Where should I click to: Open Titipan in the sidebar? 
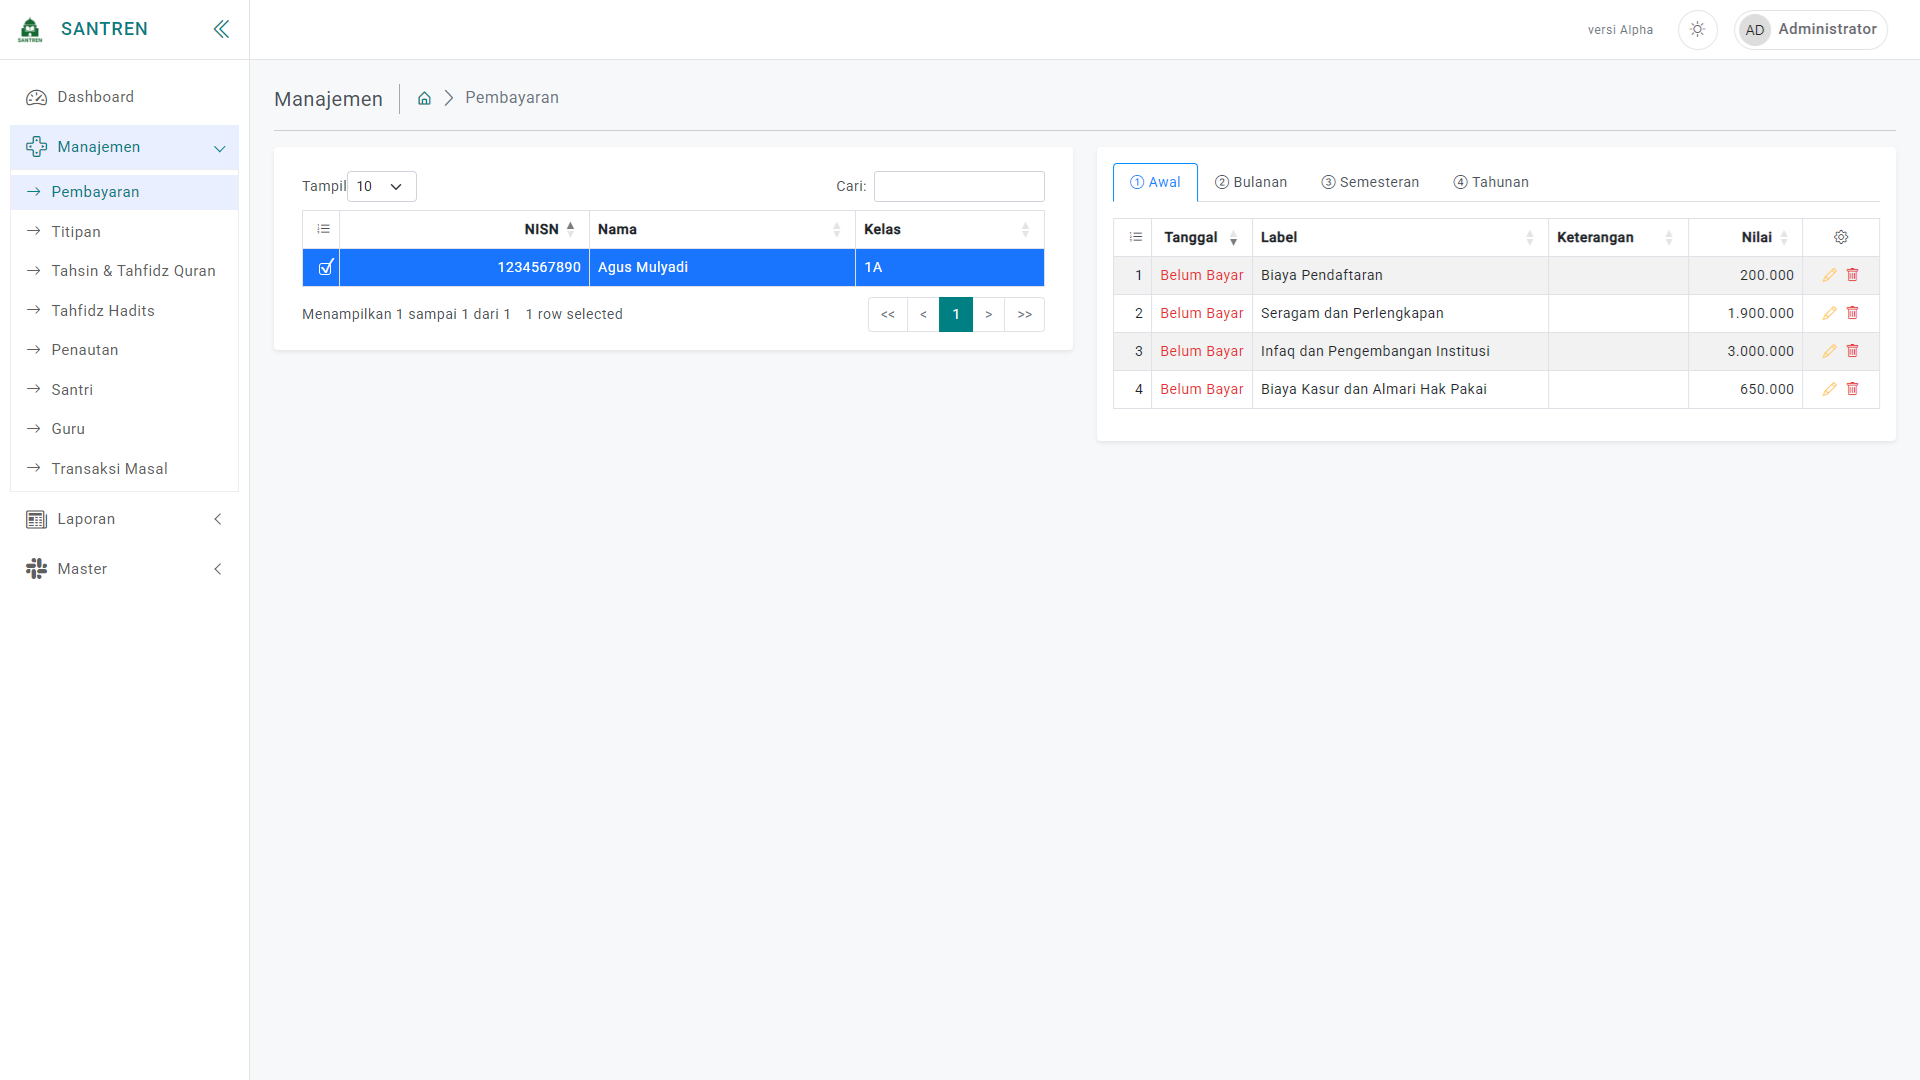[x=124, y=232]
